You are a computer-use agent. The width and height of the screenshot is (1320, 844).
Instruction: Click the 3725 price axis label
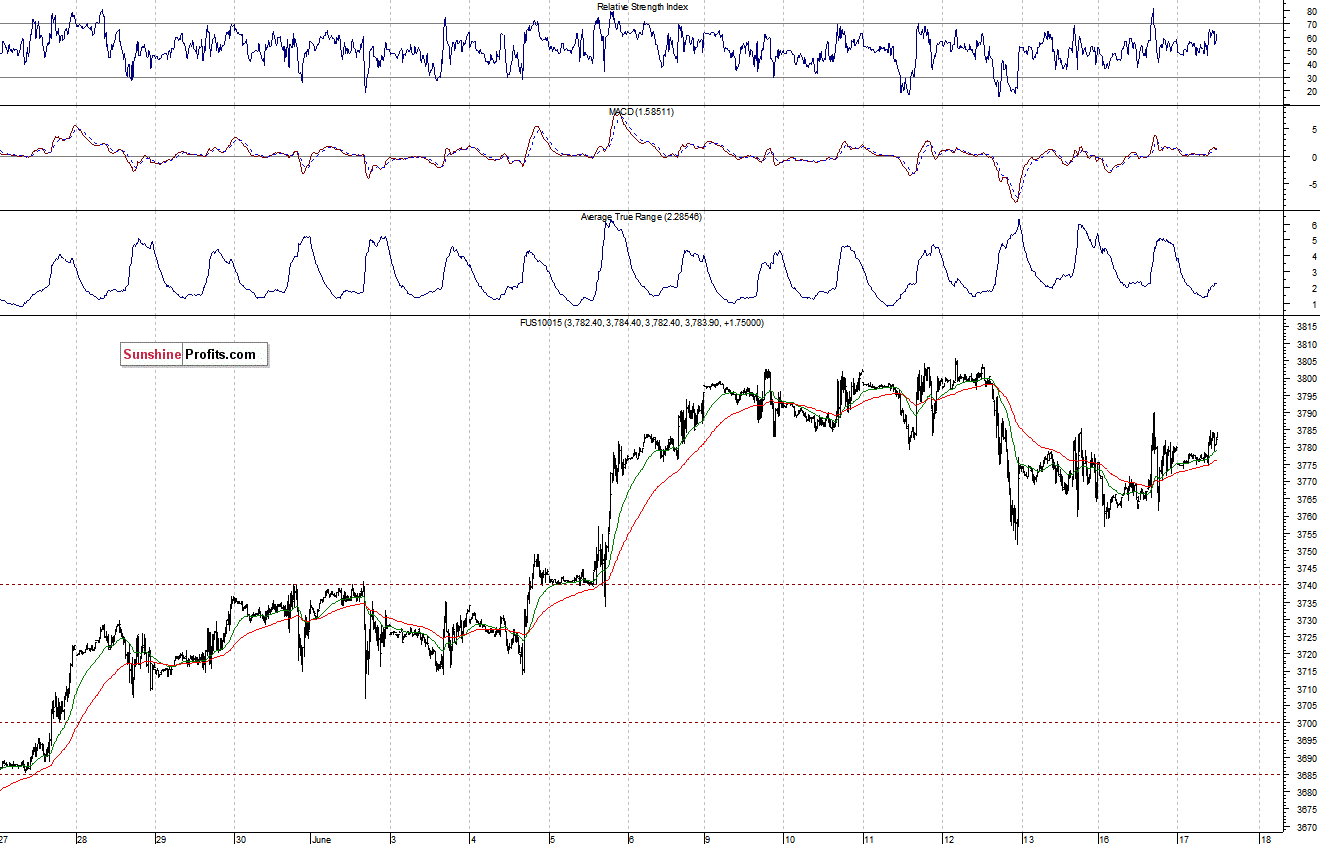(1306, 637)
